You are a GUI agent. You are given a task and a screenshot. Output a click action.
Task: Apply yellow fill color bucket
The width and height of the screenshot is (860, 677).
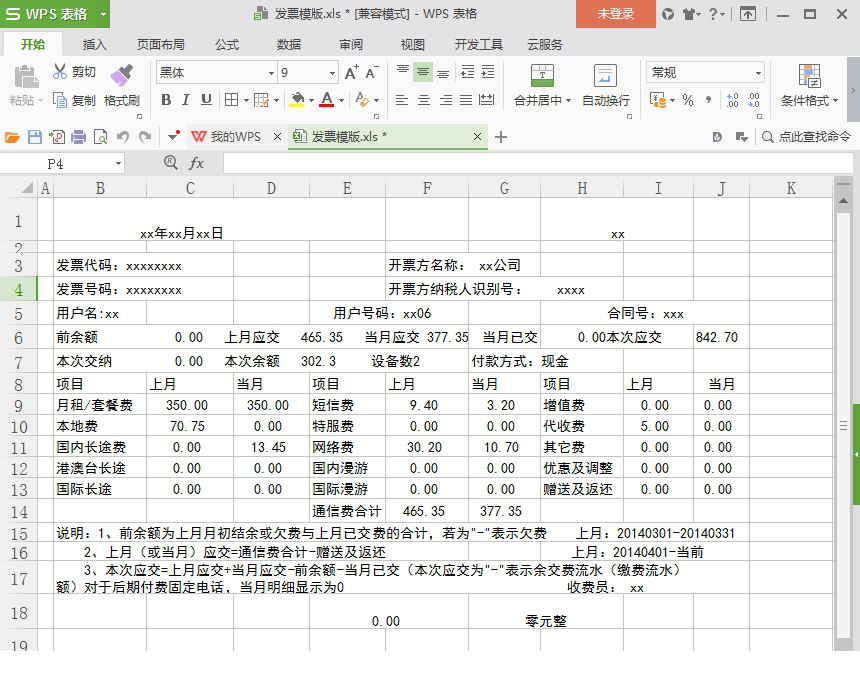297,100
